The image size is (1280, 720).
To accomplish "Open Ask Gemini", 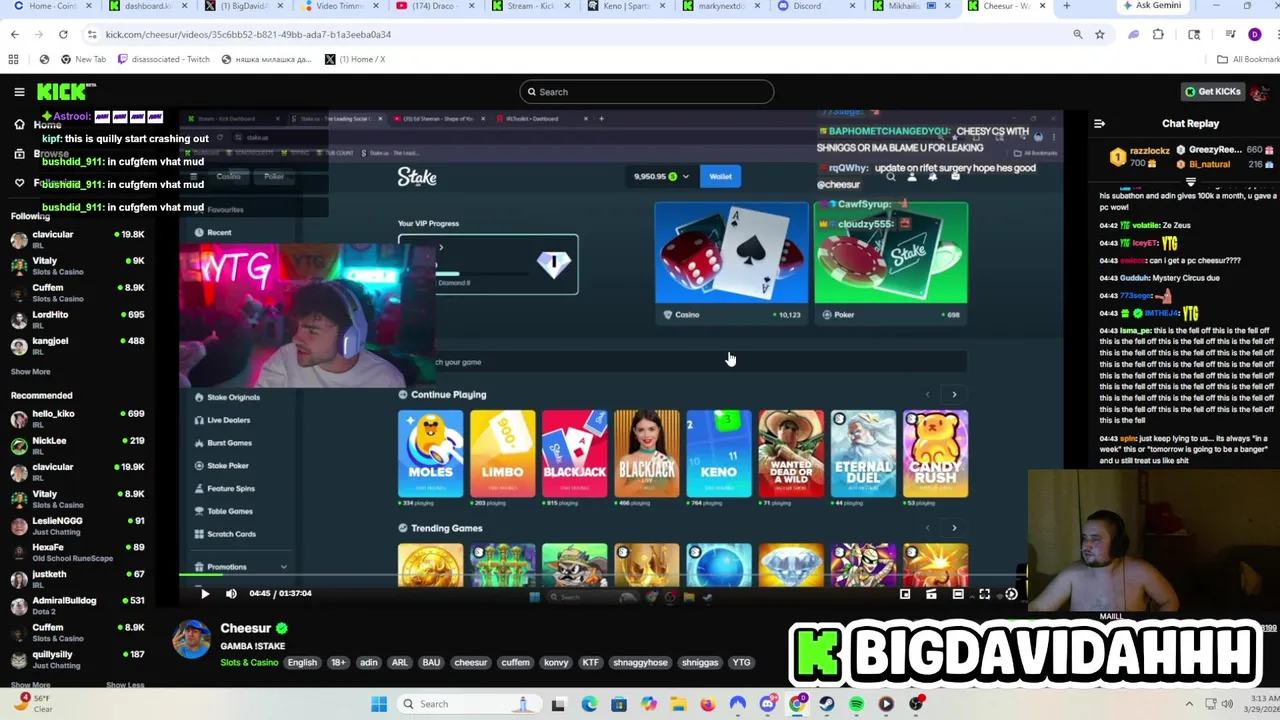I will 1152,6.
